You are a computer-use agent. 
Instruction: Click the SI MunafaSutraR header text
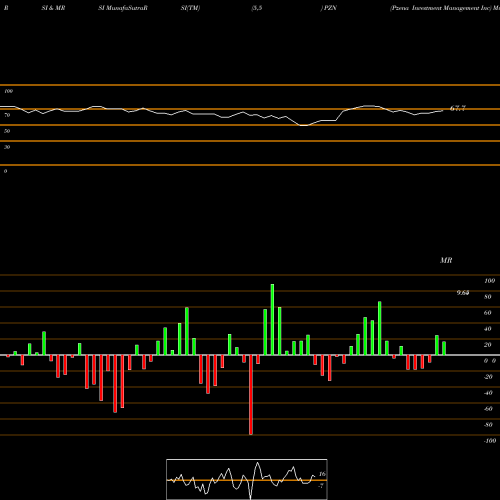coord(123,8)
